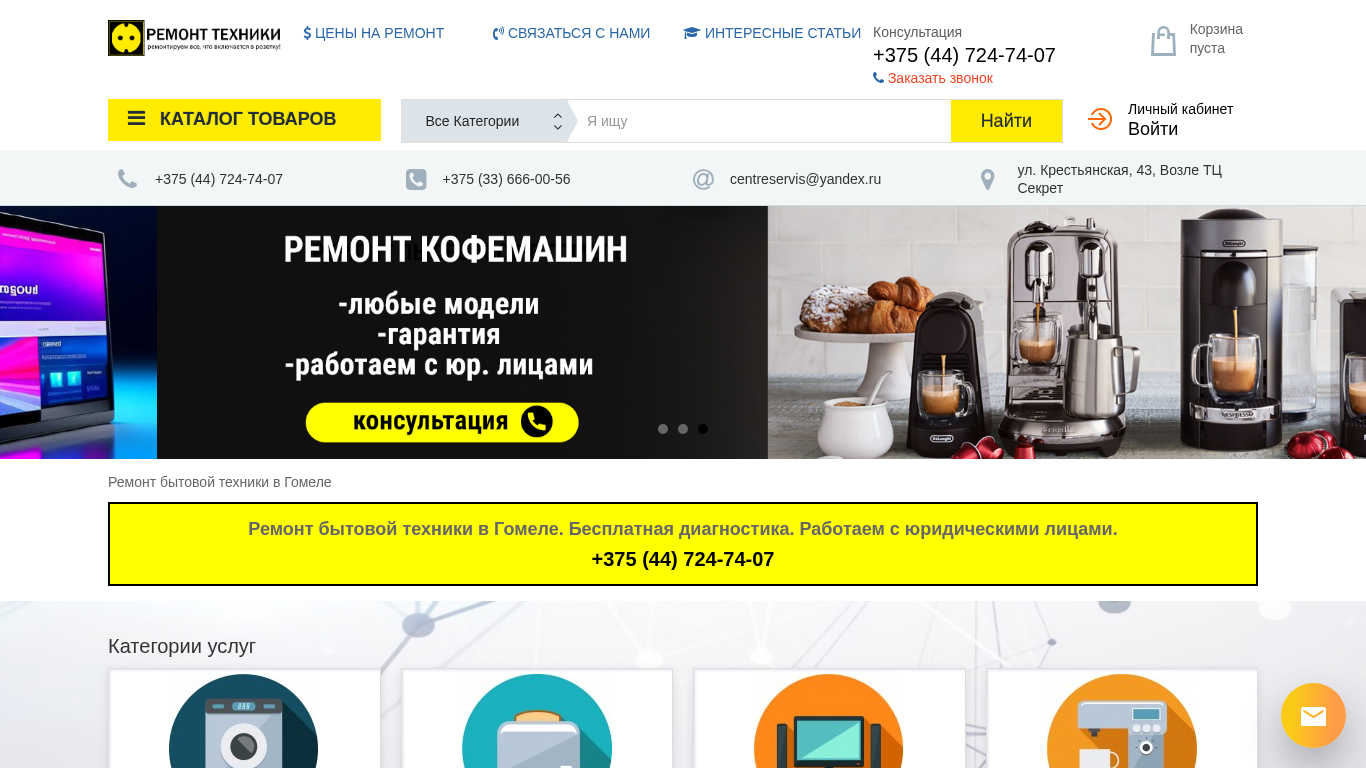Open Интересные статьи menu item
The image size is (1366, 768).
772,33
